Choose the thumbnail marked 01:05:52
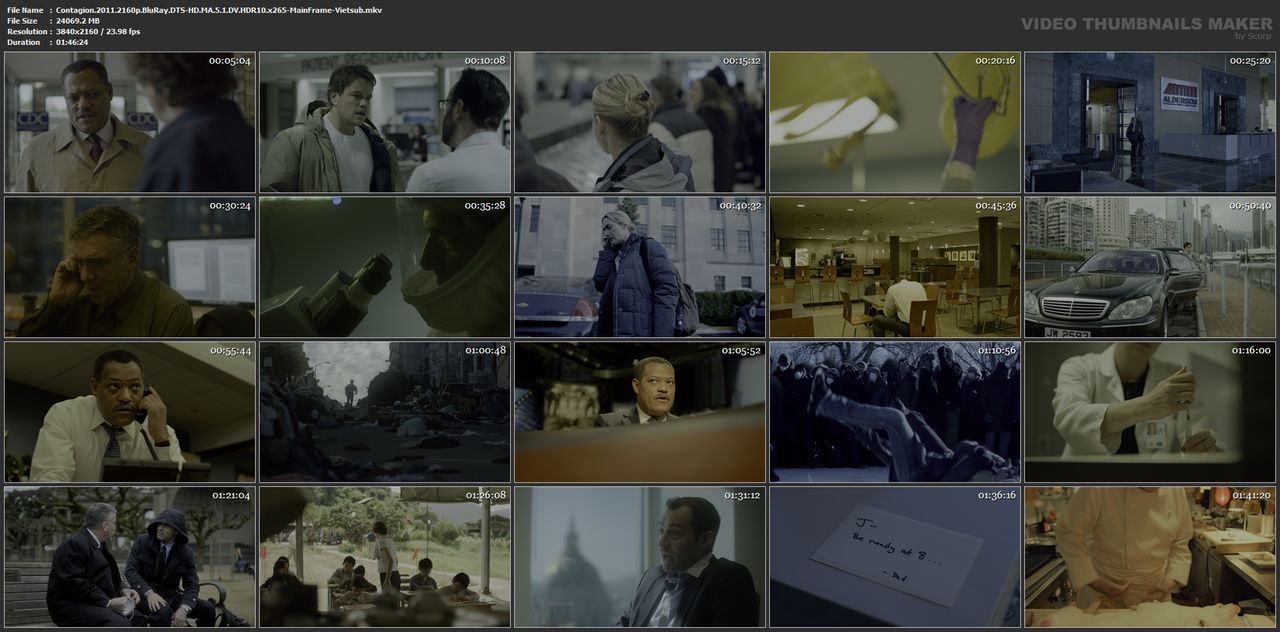Screen dimensions: 1280x632 click(x=640, y=412)
